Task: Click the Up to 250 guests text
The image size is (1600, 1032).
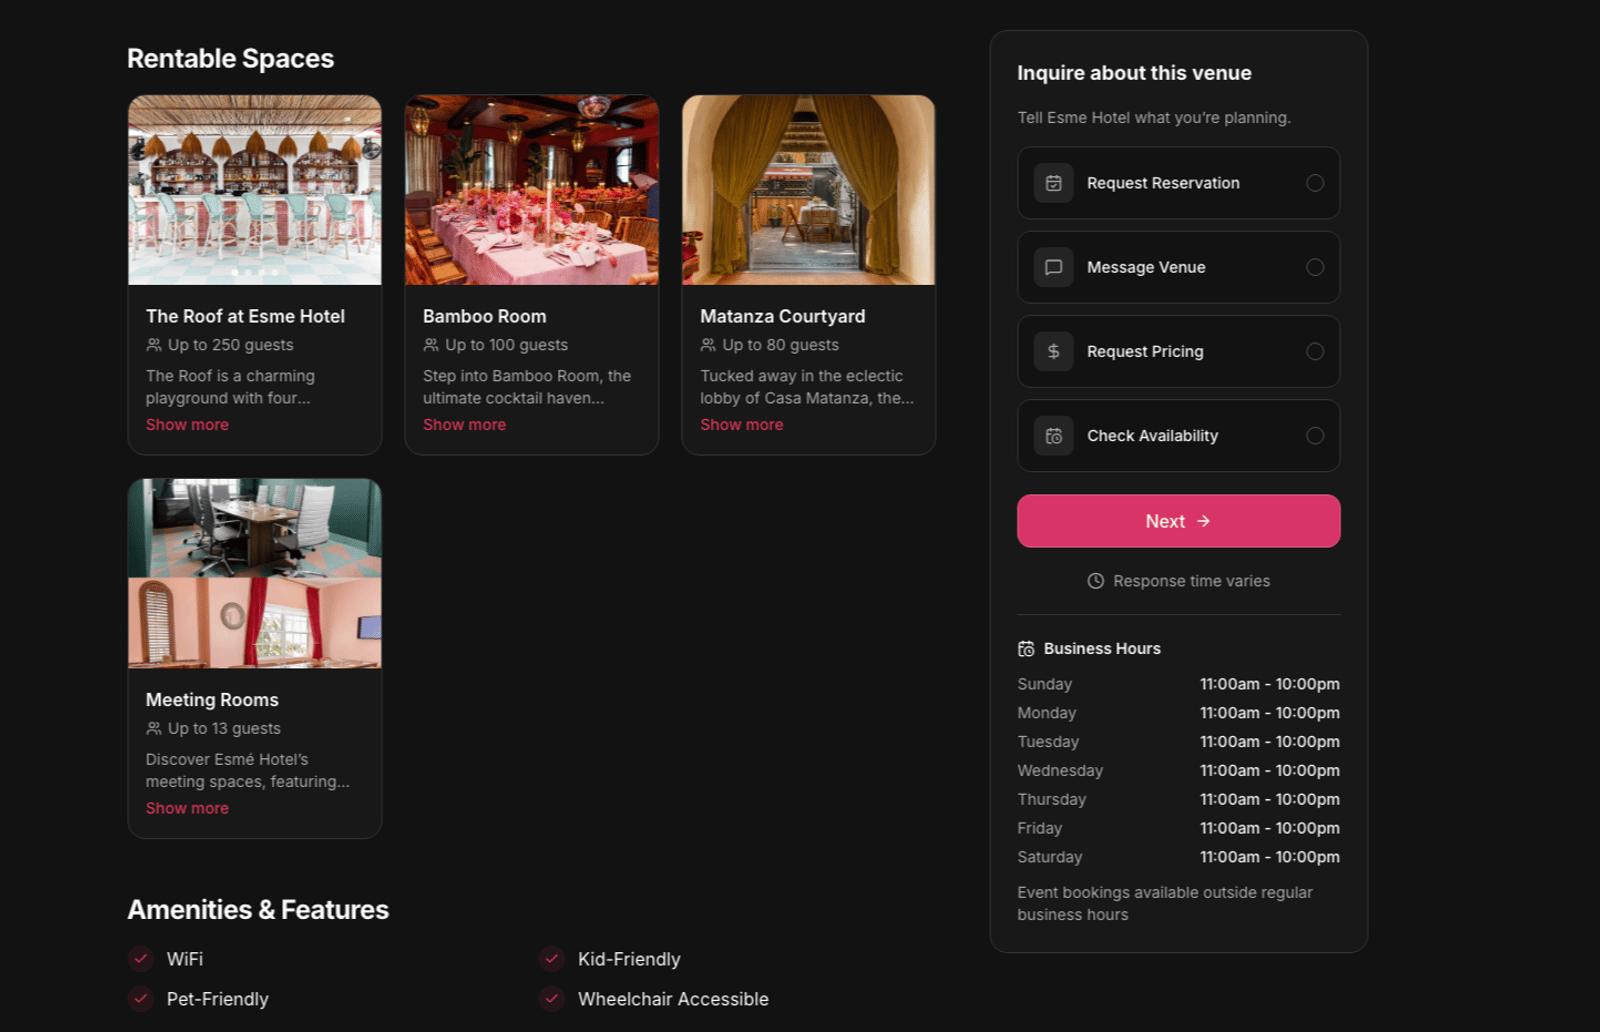Action: pos(231,345)
